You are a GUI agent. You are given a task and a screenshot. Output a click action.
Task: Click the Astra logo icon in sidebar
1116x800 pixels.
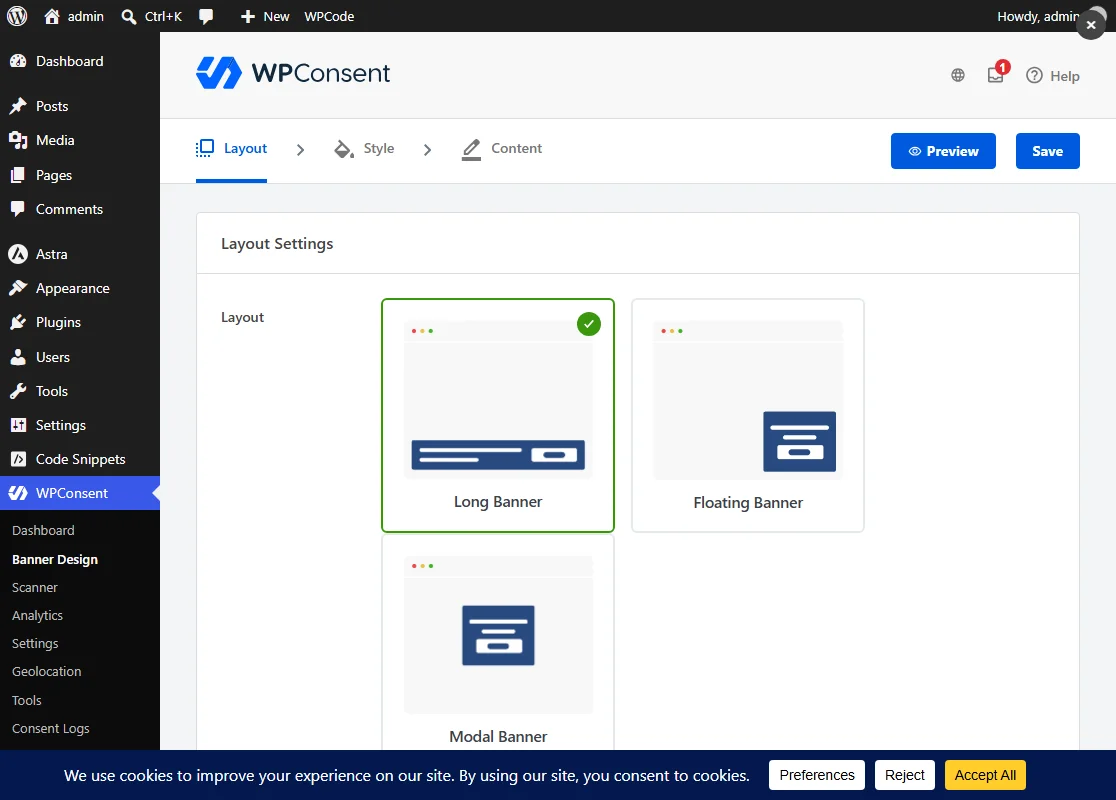19,254
